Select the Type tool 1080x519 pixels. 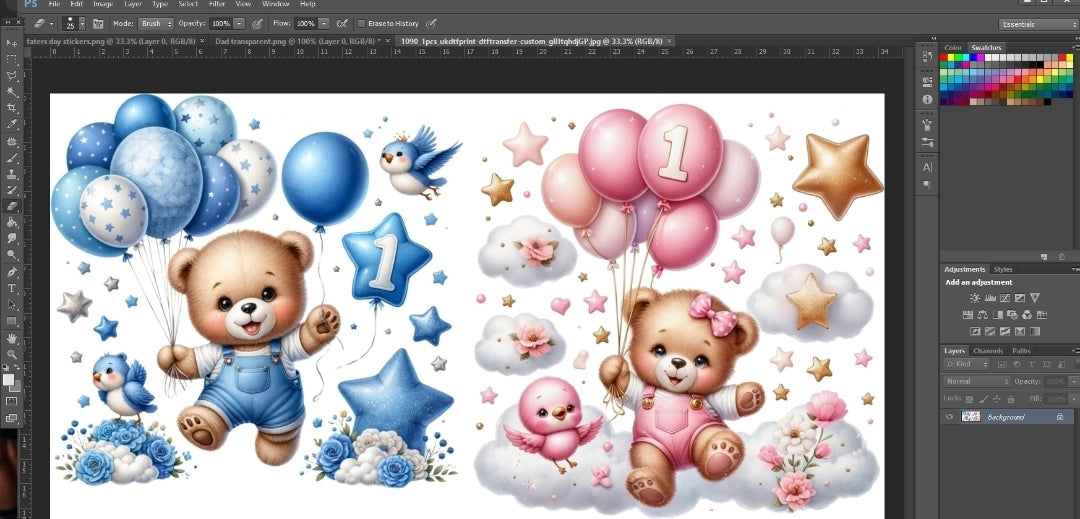tap(12, 288)
